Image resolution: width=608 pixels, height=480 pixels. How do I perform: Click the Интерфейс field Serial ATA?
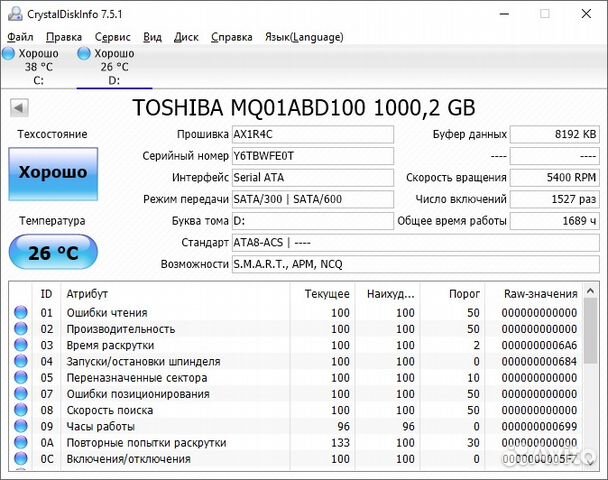click(313, 178)
